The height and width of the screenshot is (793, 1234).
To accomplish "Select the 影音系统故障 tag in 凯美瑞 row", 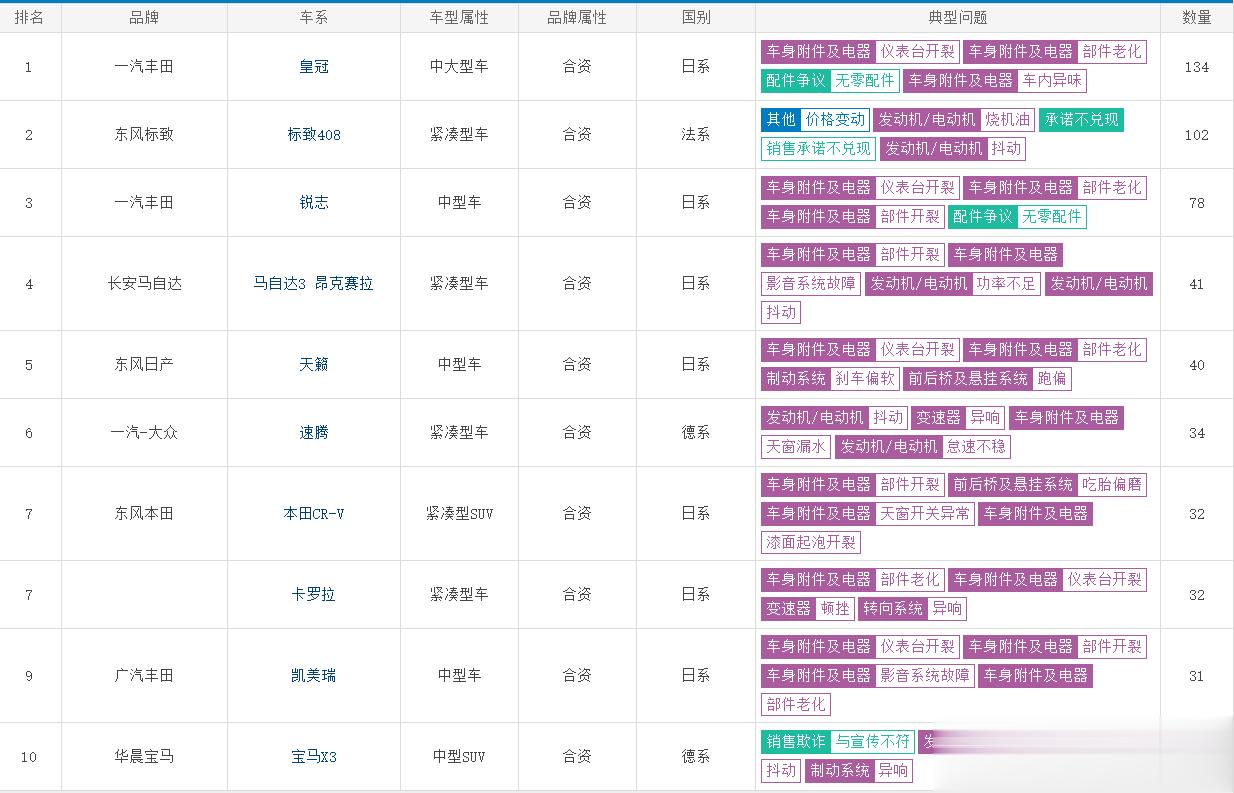I will click(x=925, y=676).
